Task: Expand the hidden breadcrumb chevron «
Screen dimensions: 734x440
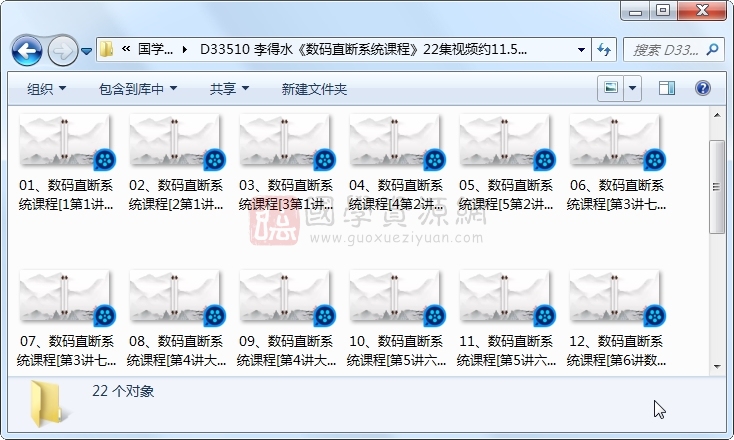Action: coord(125,49)
